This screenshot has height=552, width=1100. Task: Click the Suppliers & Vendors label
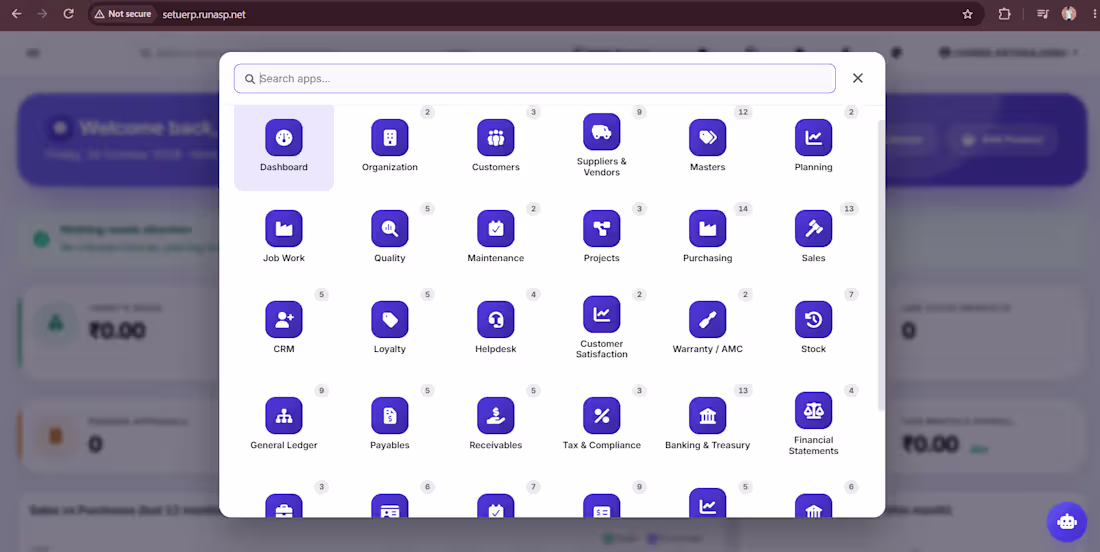[601, 167]
